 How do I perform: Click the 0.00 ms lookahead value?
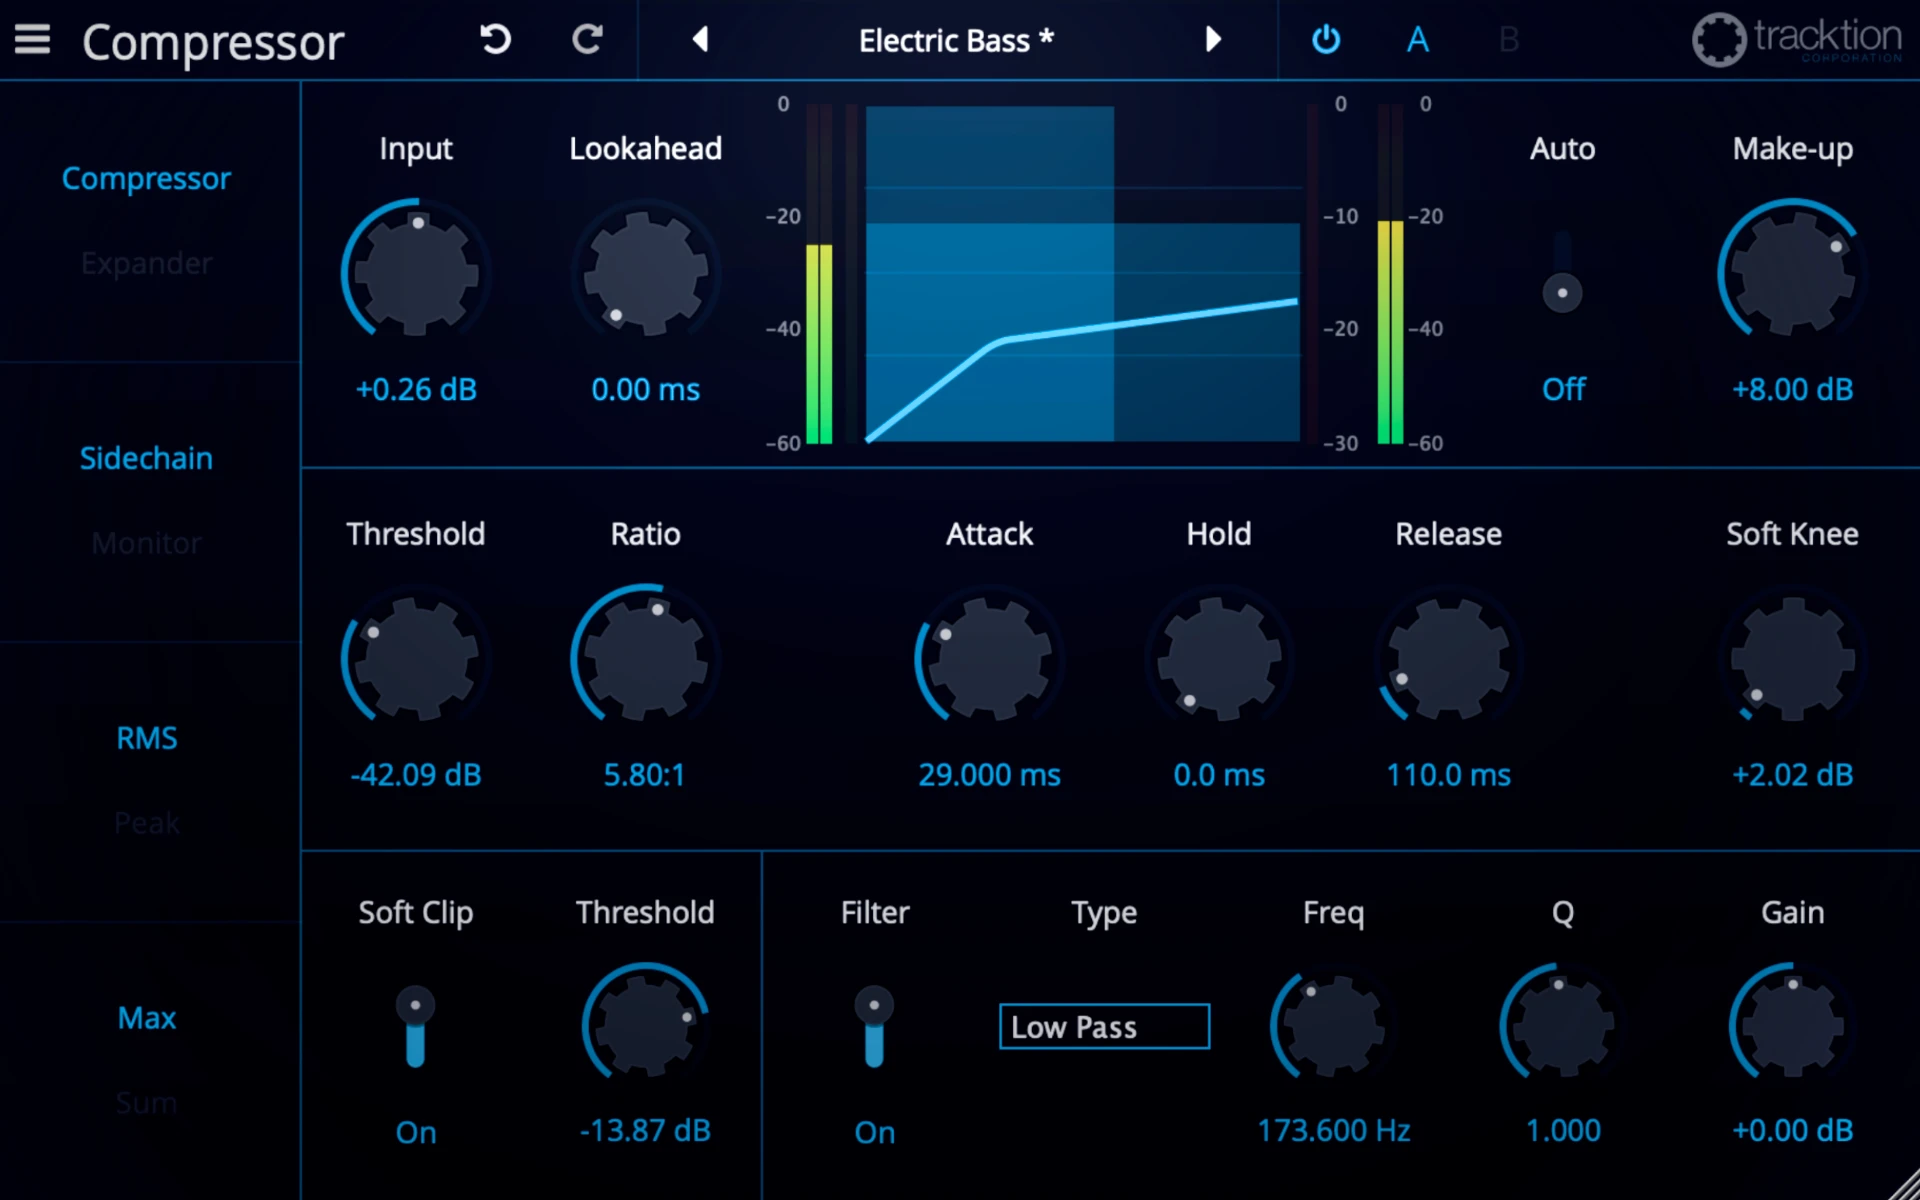point(646,389)
